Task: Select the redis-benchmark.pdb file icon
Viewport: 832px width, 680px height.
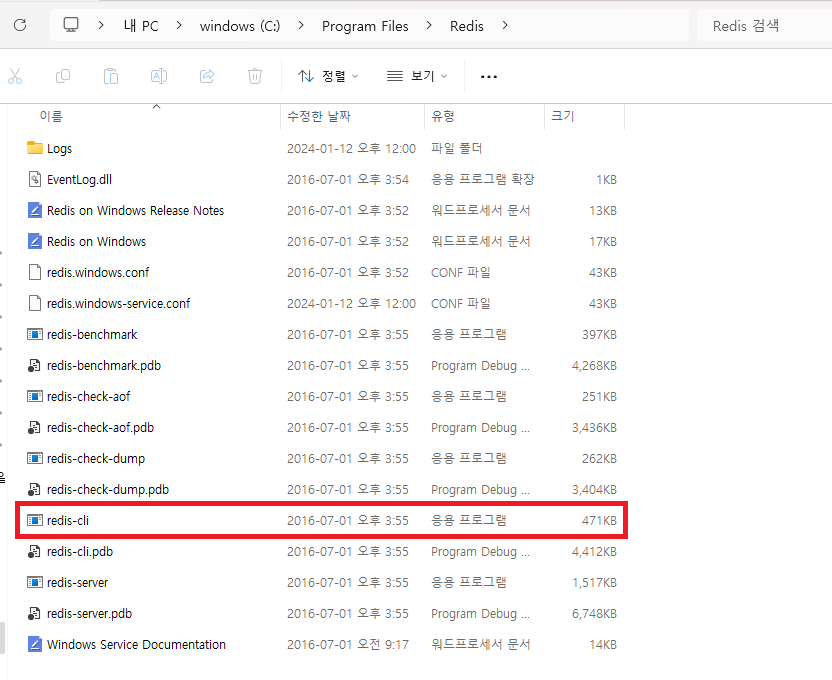Action: point(34,365)
